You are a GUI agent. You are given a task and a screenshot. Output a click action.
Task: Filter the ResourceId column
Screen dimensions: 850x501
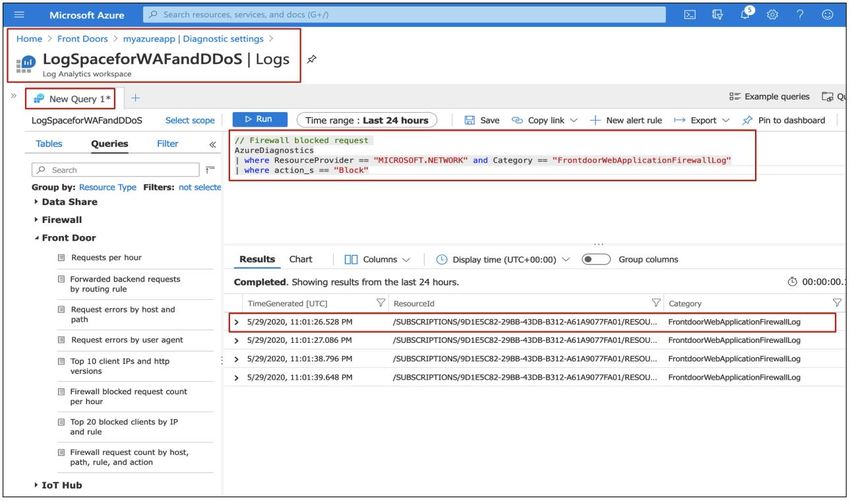click(x=656, y=303)
